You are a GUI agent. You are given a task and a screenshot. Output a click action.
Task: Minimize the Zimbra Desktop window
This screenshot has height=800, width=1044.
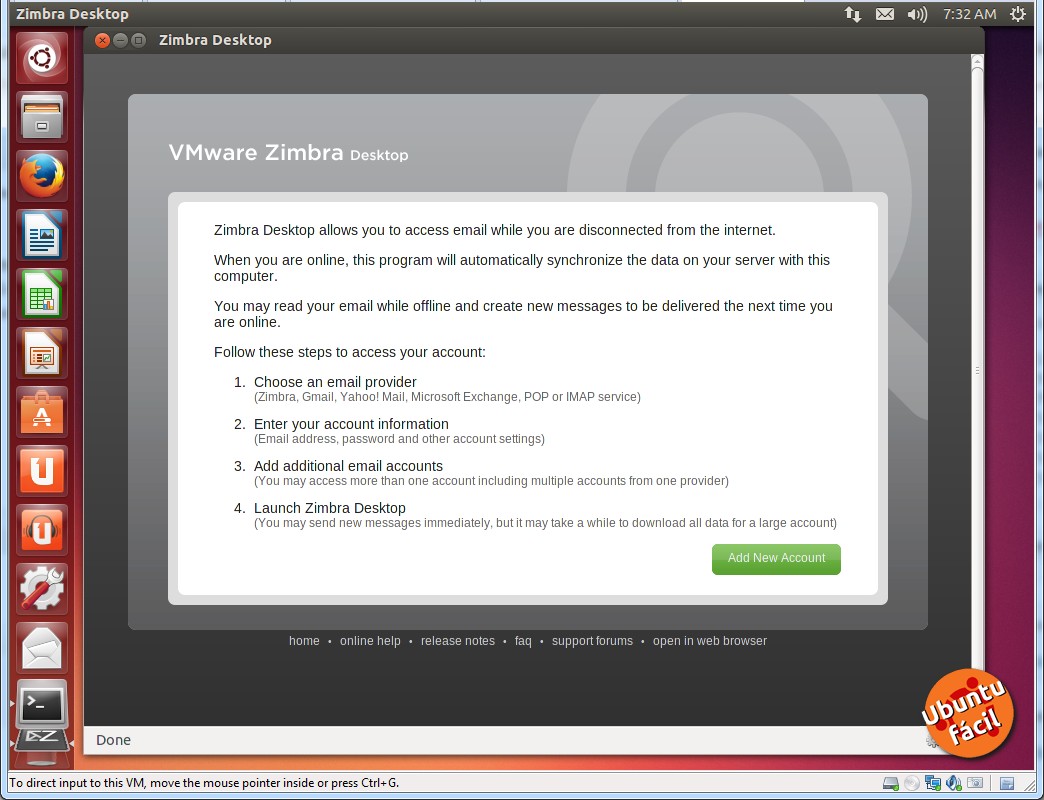tap(121, 41)
